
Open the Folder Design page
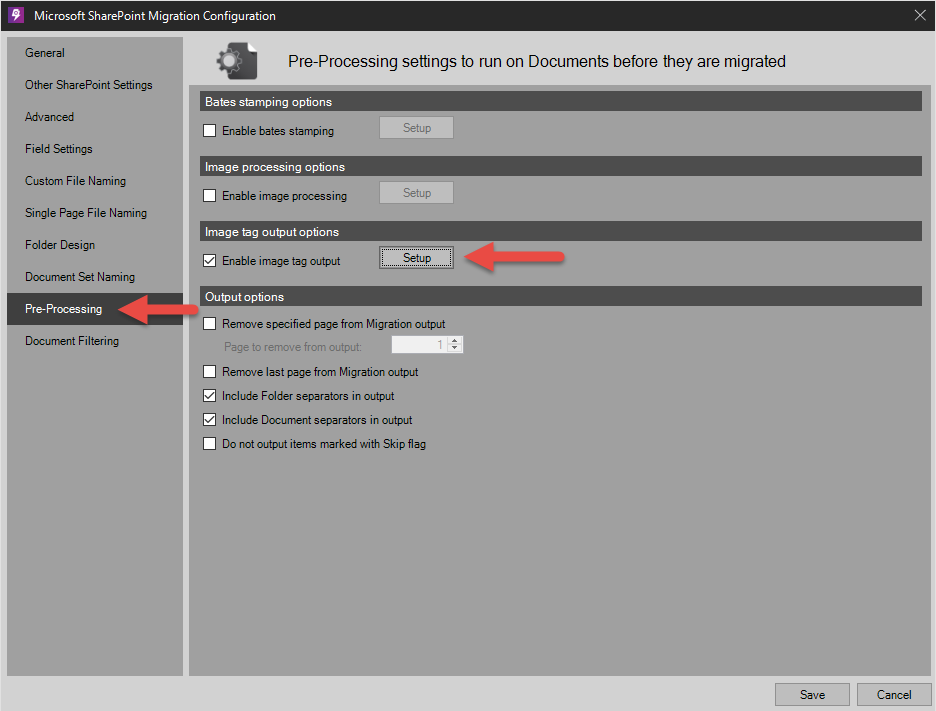(95, 245)
